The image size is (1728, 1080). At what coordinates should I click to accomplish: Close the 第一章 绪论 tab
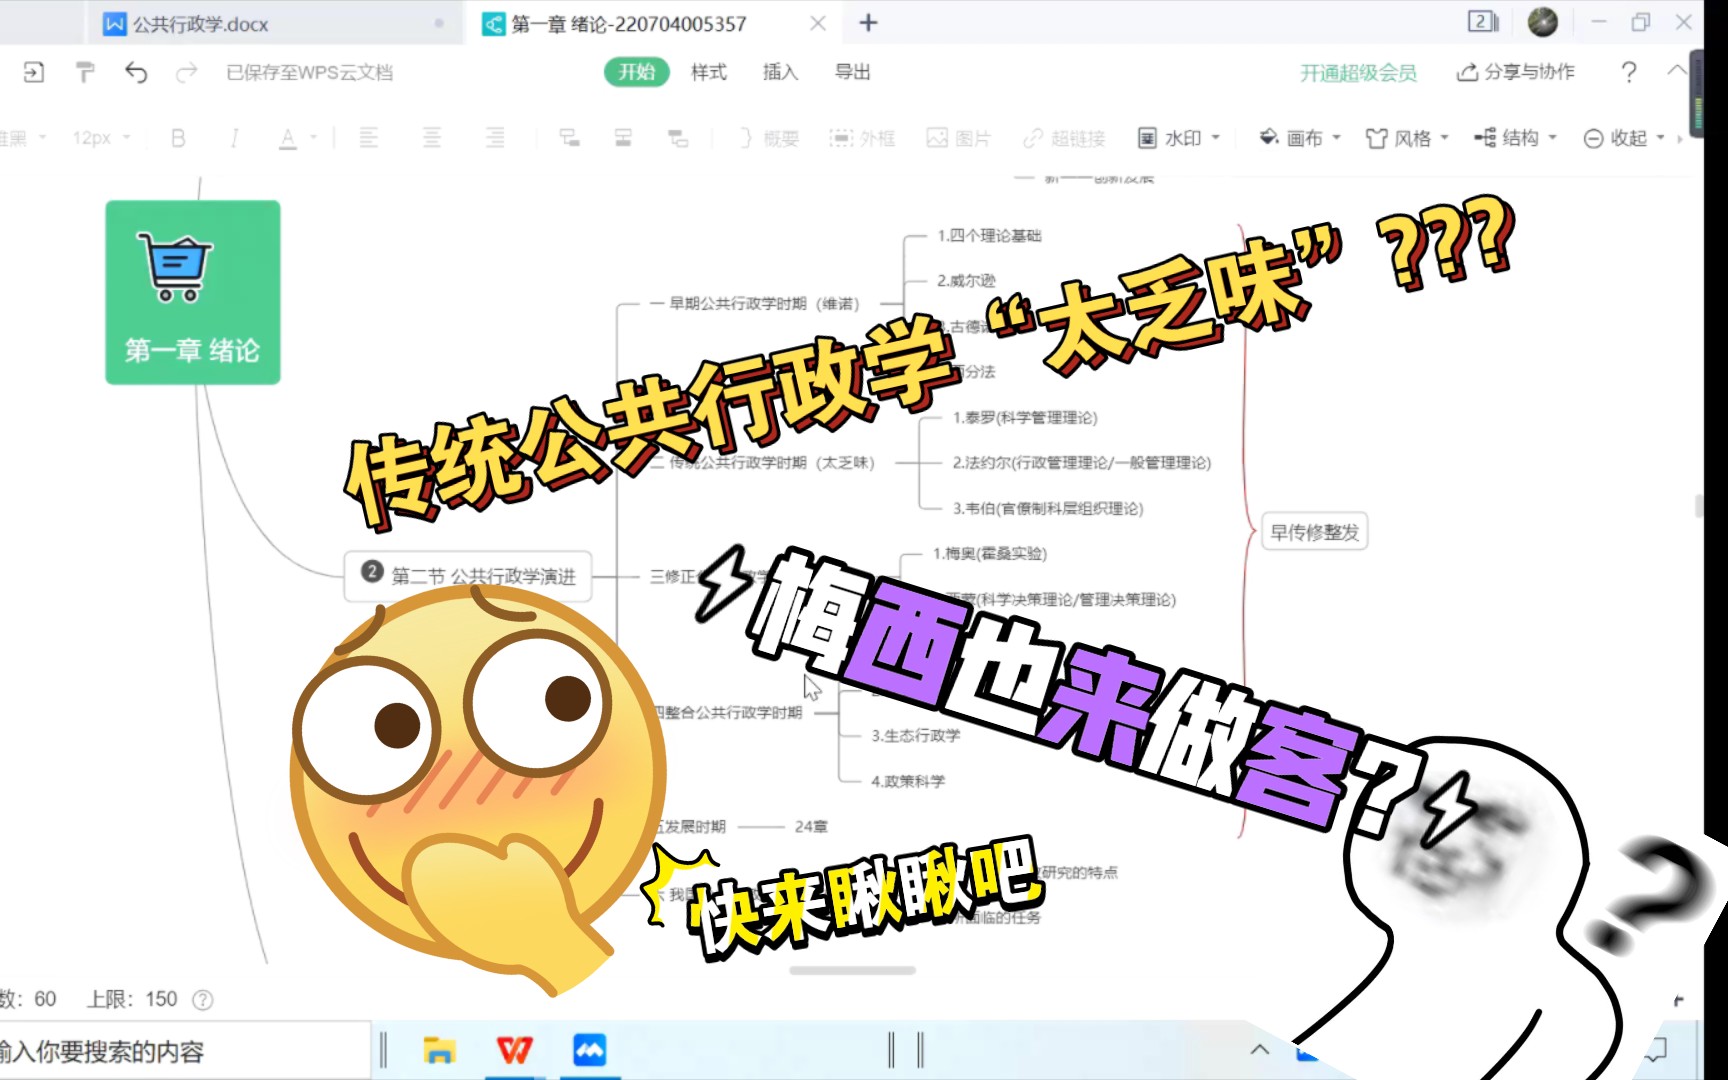[818, 23]
